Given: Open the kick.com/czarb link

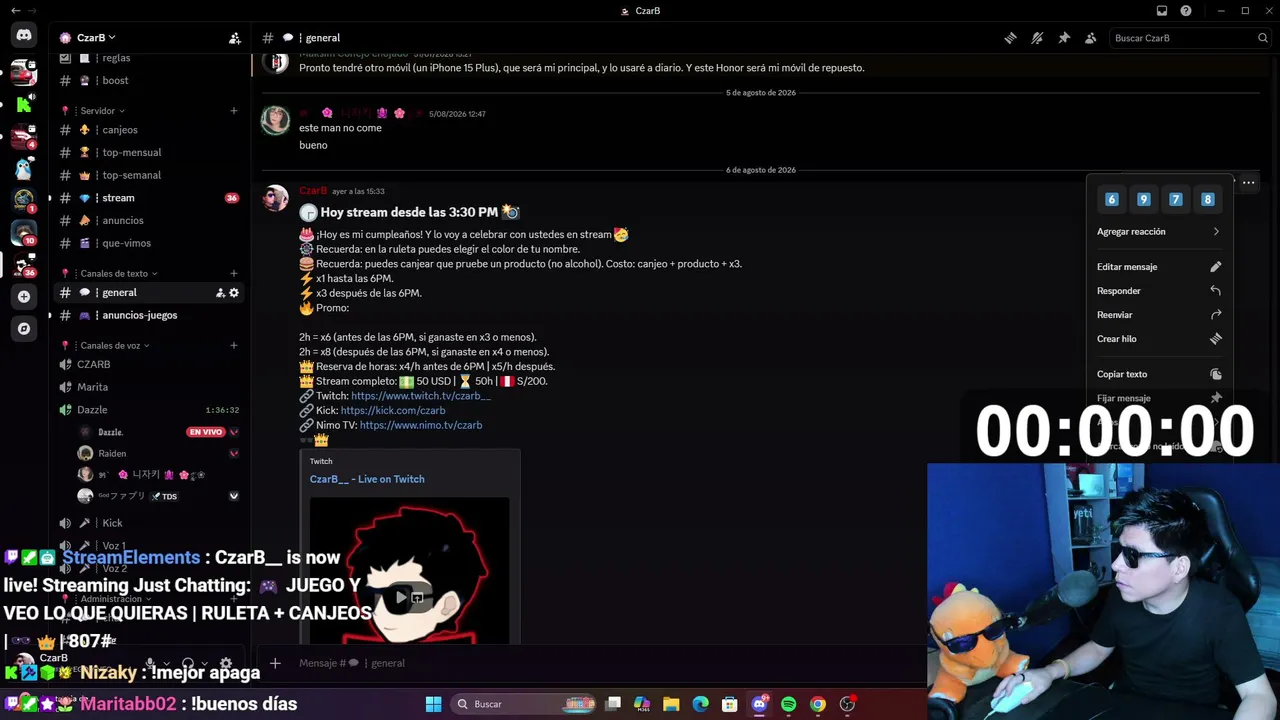Looking at the screenshot, I should 393,411.
